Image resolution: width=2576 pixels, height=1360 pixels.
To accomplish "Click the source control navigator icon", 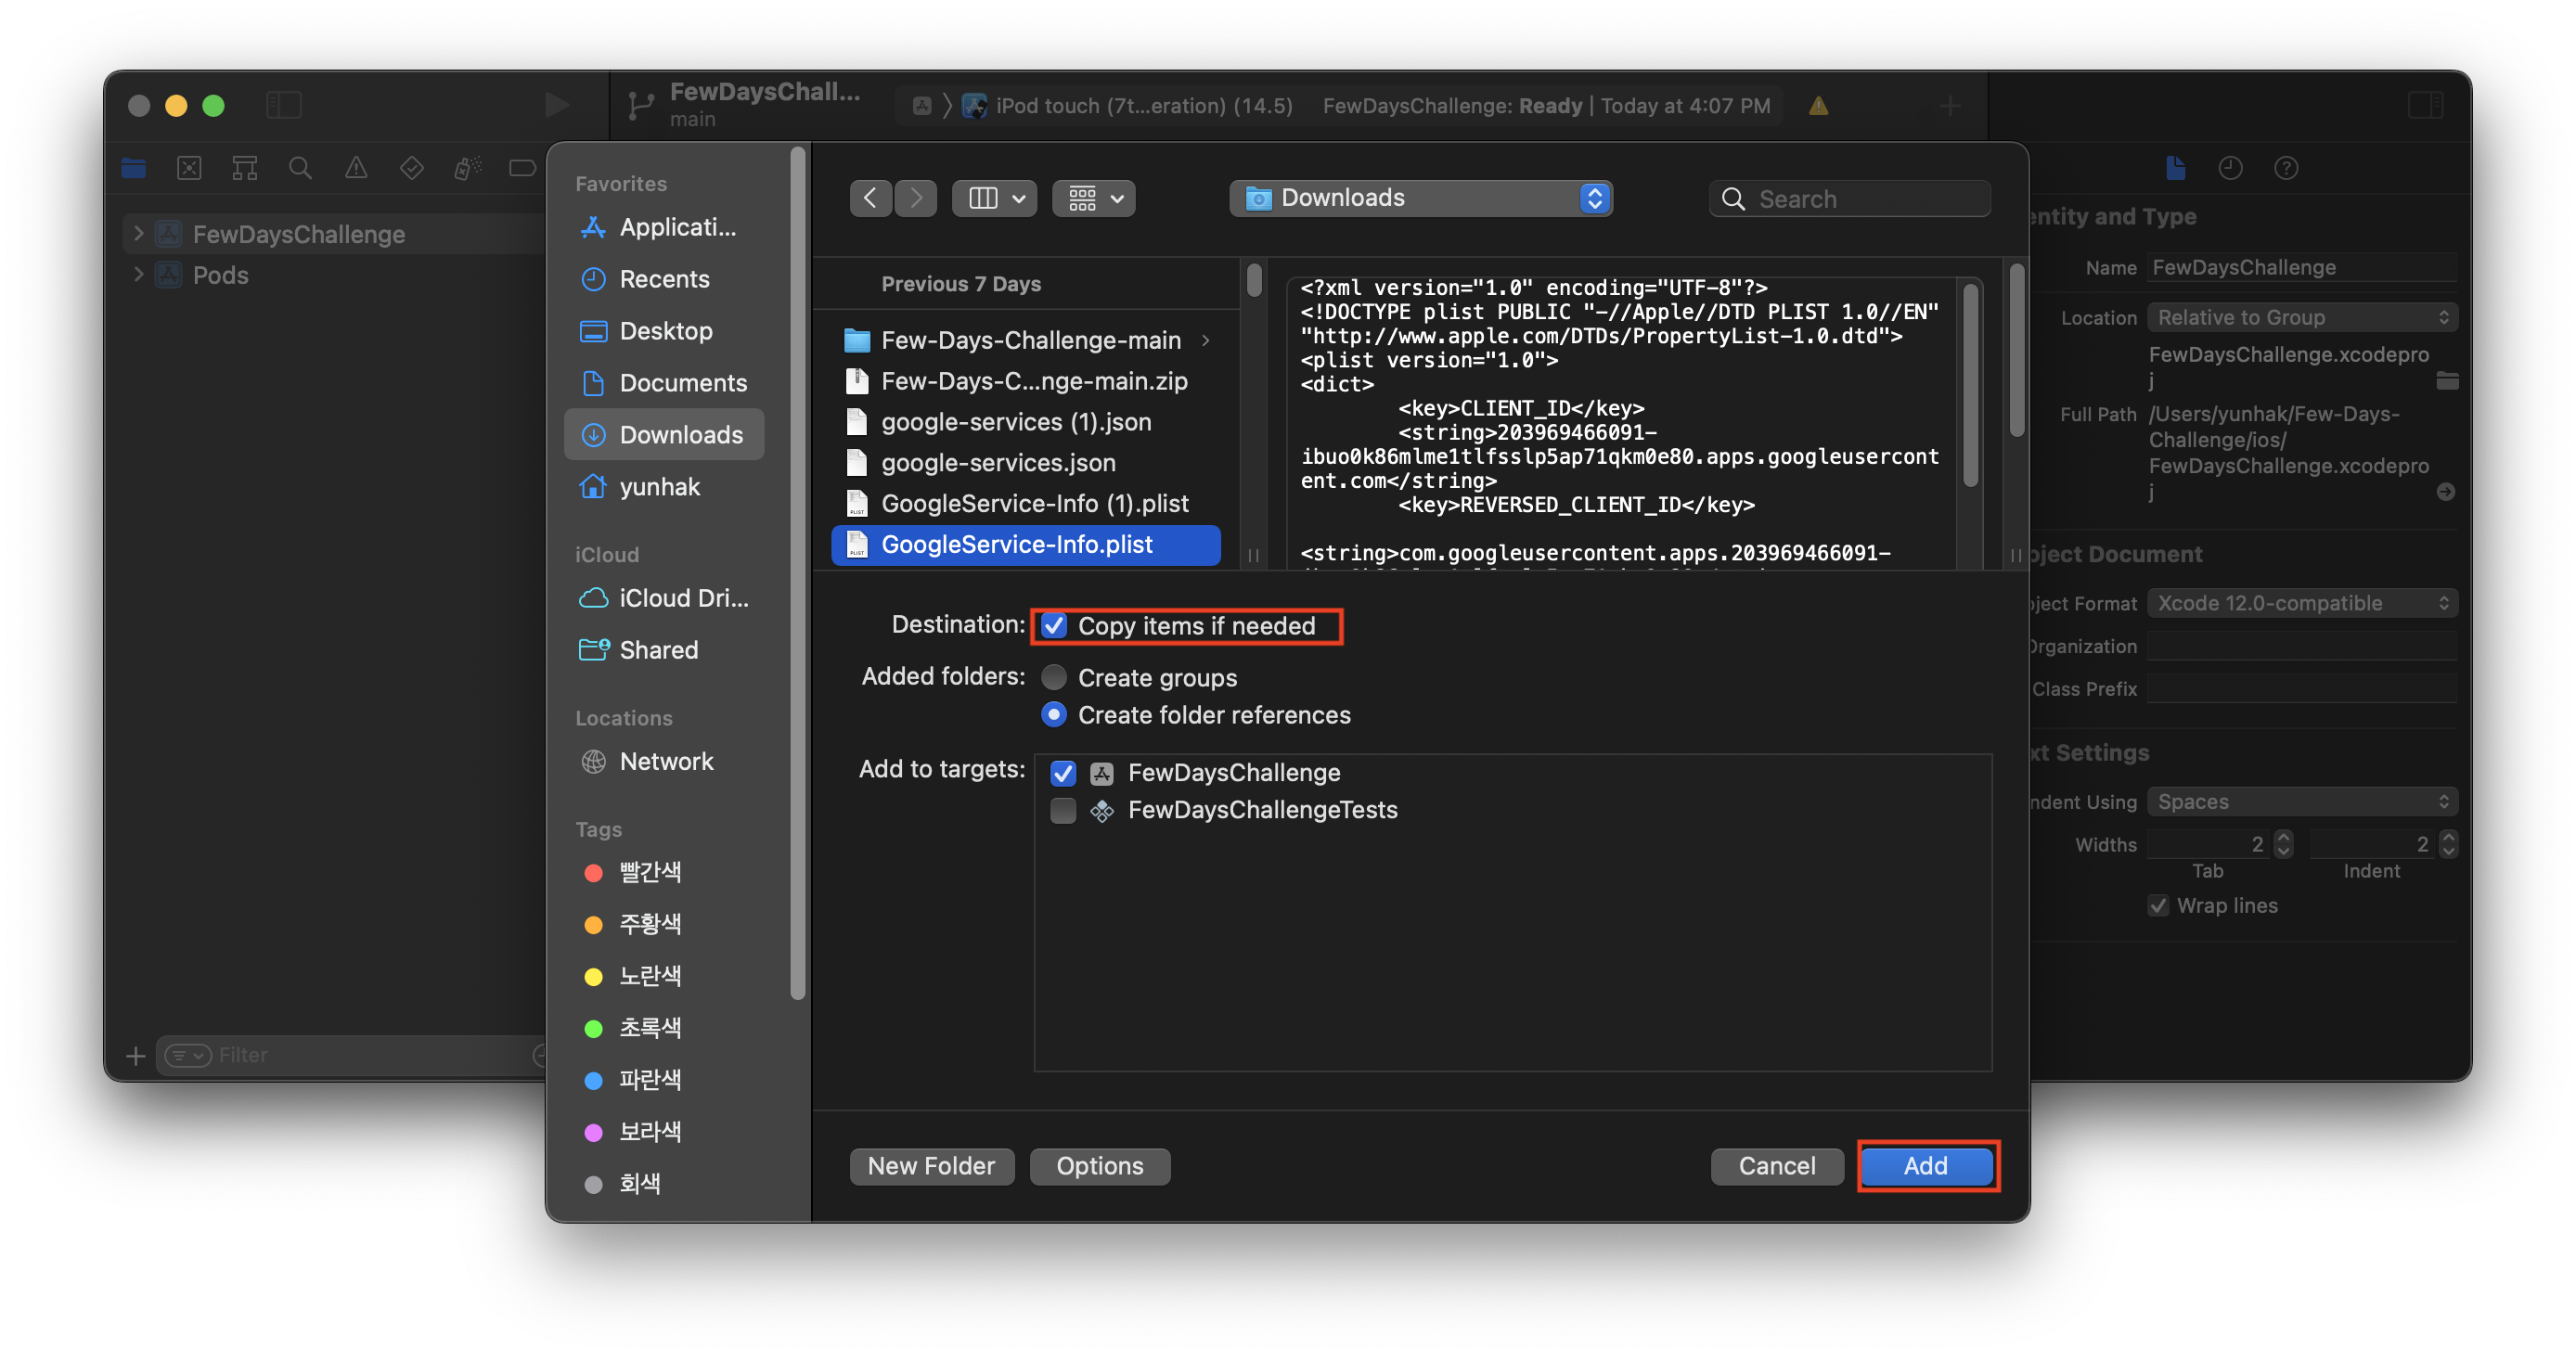I will point(189,168).
